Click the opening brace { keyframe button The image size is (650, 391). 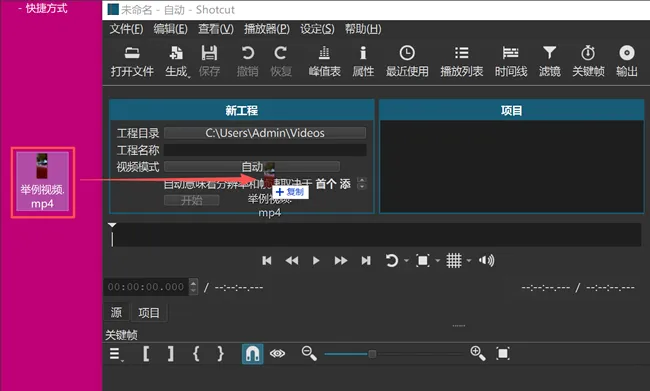[196, 354]
